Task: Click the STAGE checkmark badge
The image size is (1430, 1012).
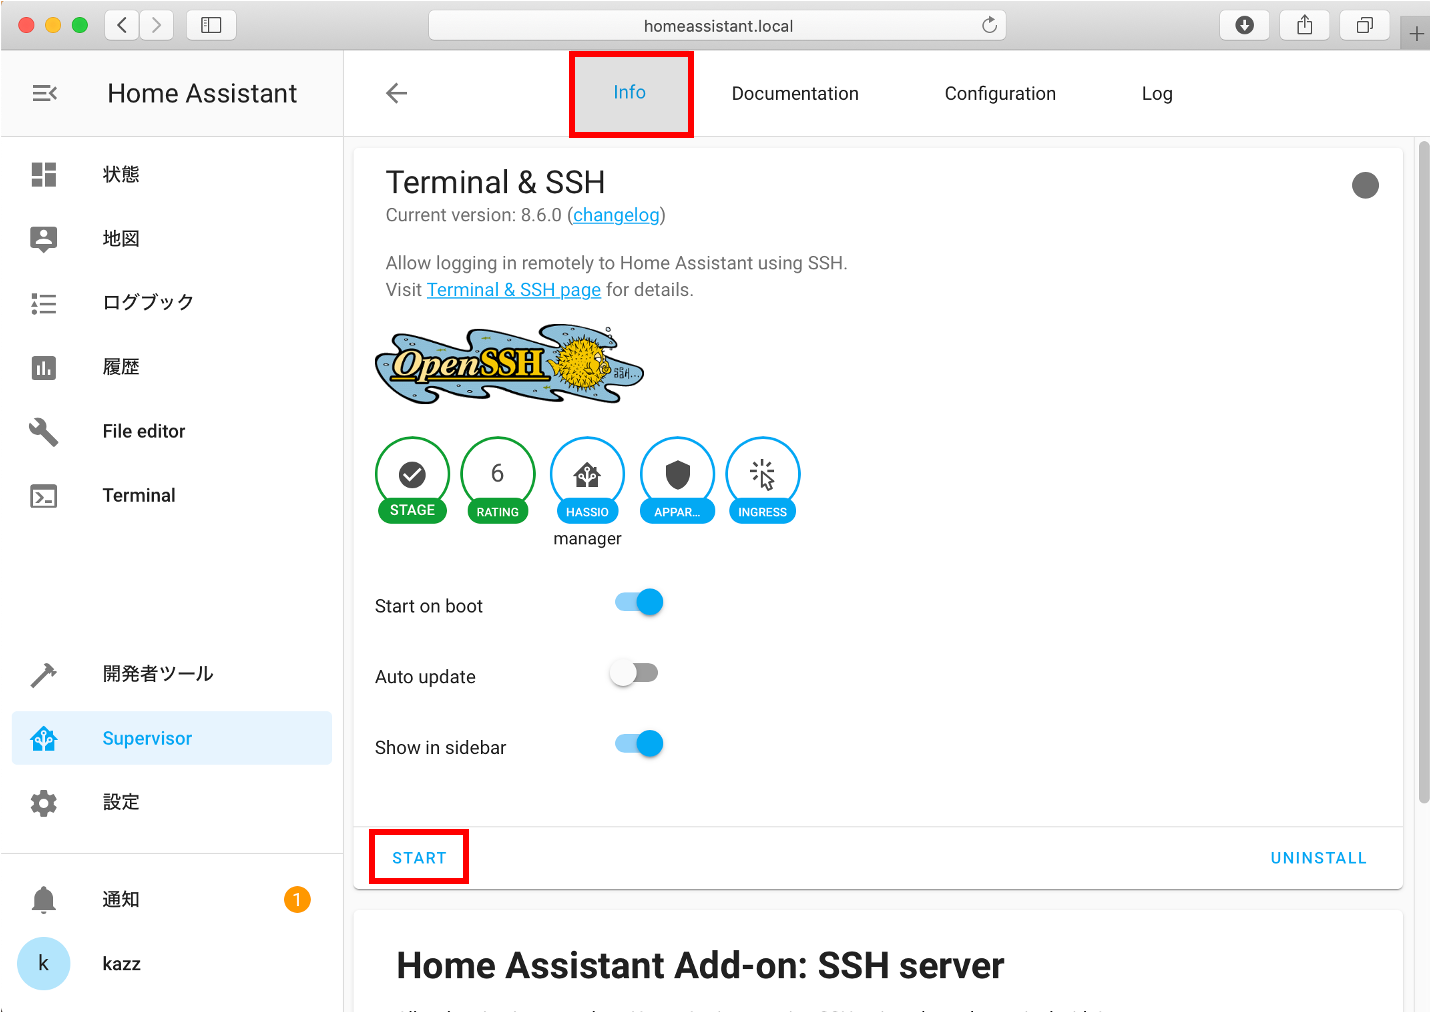Action: 412,480
